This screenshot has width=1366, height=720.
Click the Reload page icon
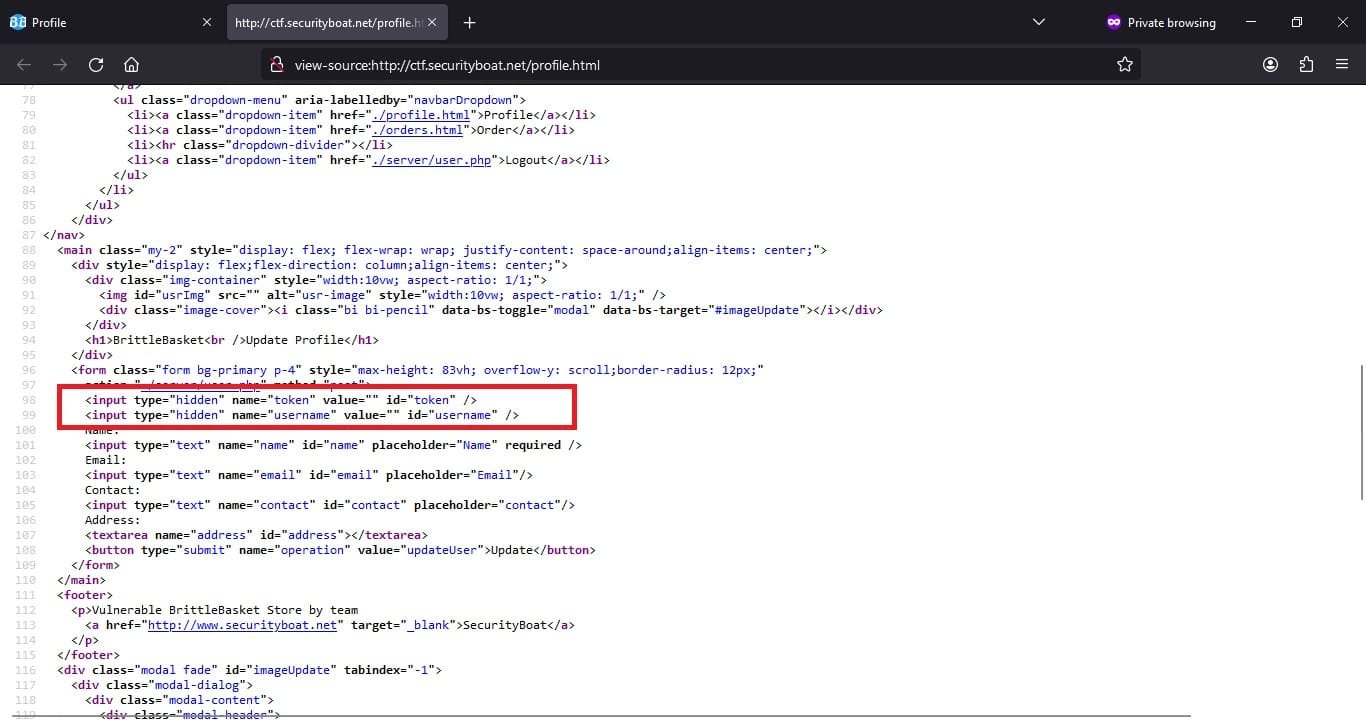tap(96, 65)
